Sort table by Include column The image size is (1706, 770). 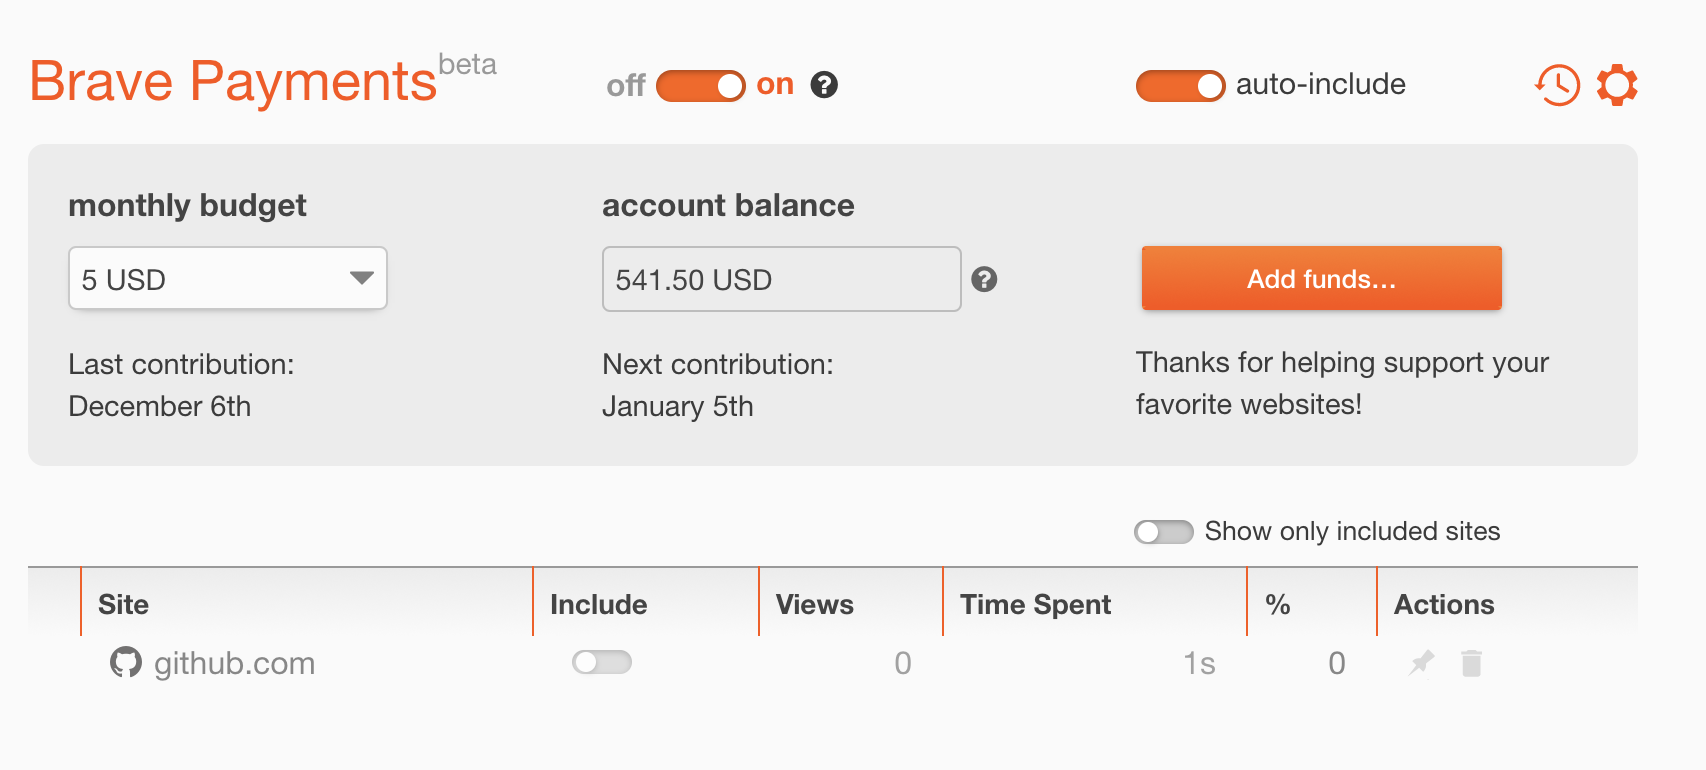coord(598,604)
